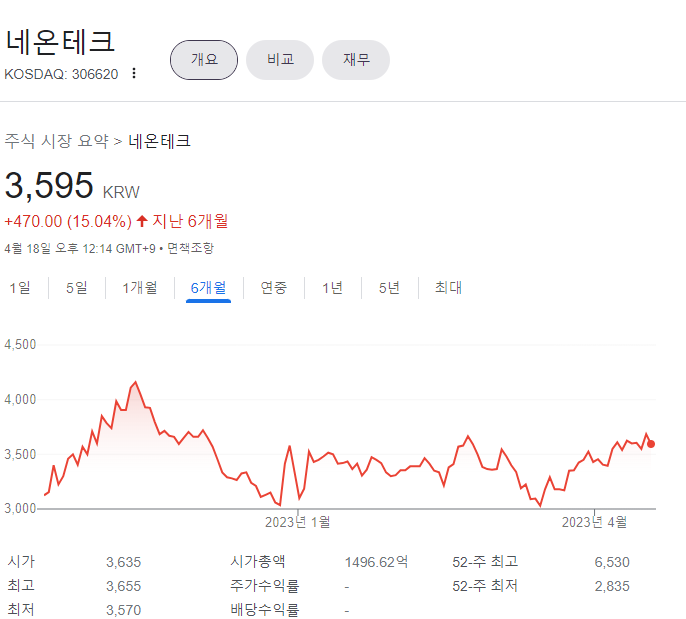This screenshot has height=619, width=686.
Task: Click the 배당수익률 label
Action: (x=265, y=610)
